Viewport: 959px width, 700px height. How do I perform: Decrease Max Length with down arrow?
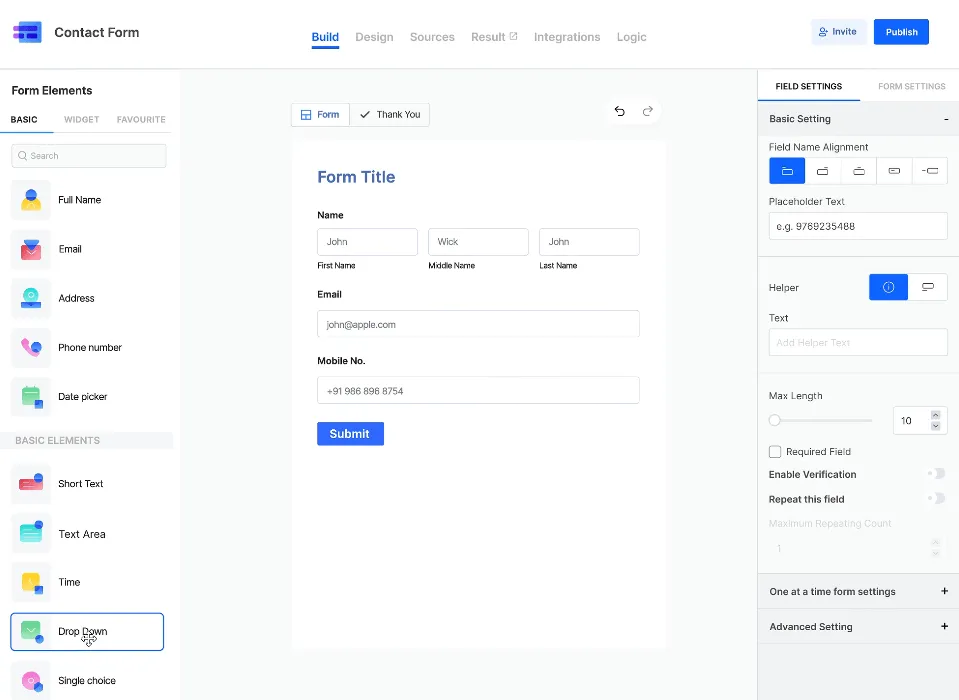click(935, 426)
